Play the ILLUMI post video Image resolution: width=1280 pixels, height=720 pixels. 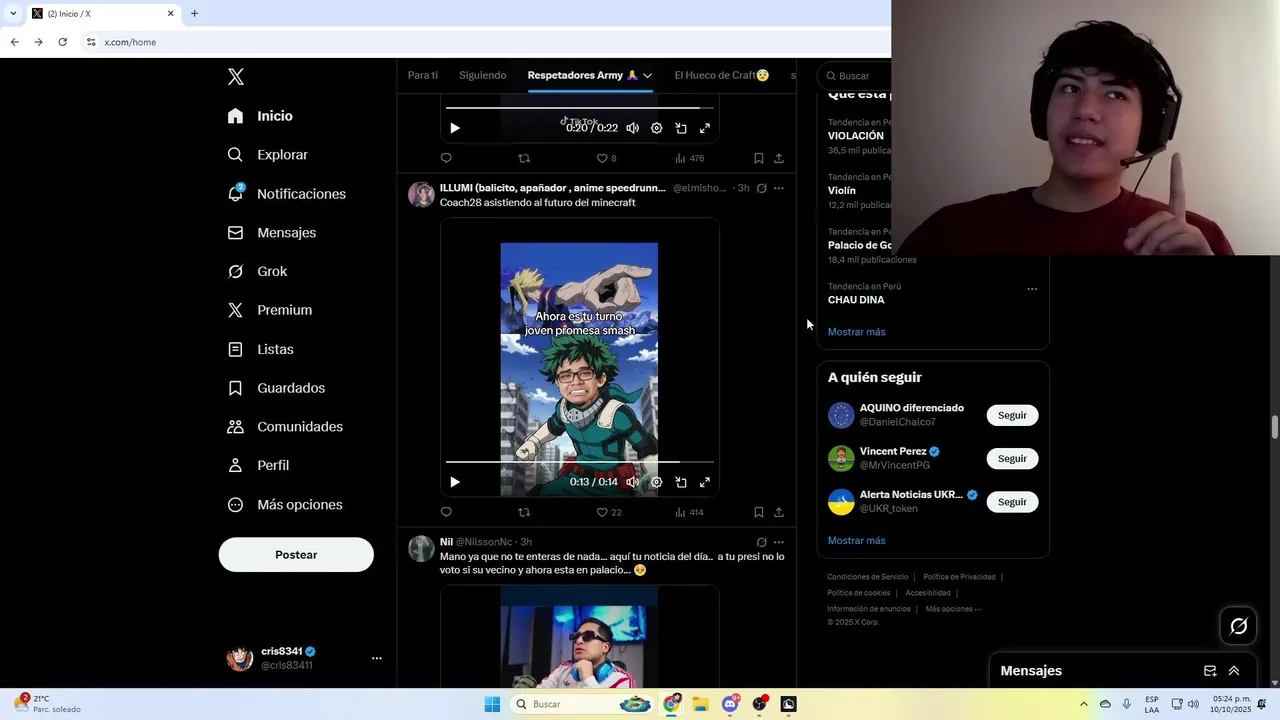pos(455,482)
